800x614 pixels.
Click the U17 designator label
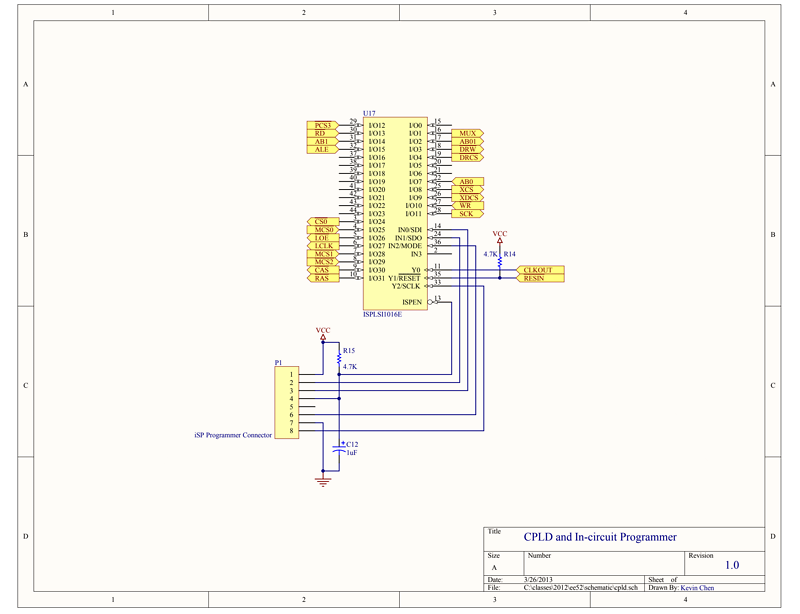369,113
